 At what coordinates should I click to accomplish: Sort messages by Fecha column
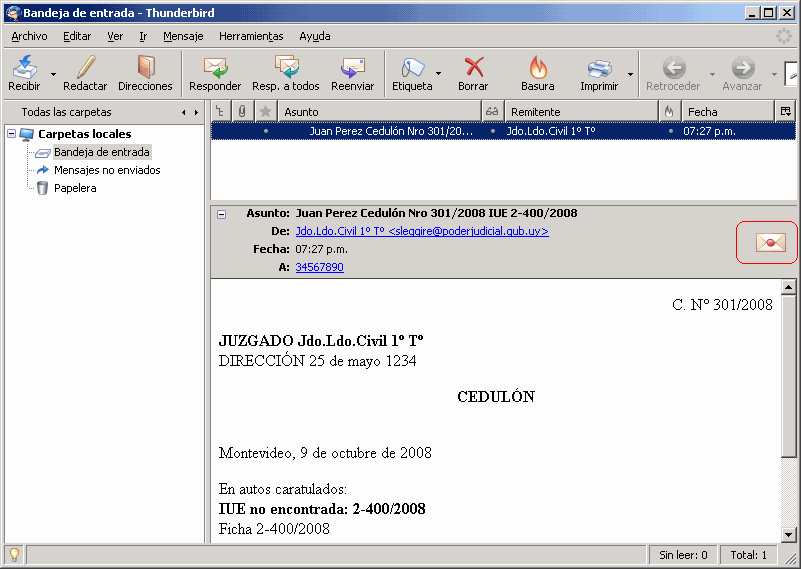tap(728, 111)
